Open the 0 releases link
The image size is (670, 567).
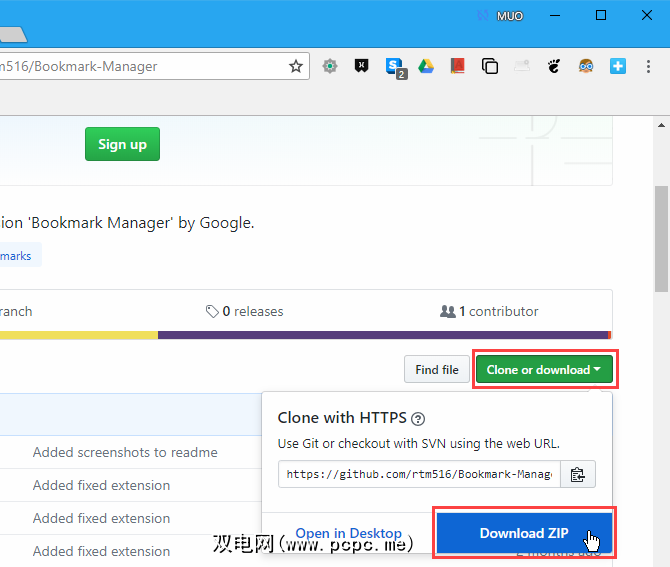pyautogui.click(x=244, y=311)
